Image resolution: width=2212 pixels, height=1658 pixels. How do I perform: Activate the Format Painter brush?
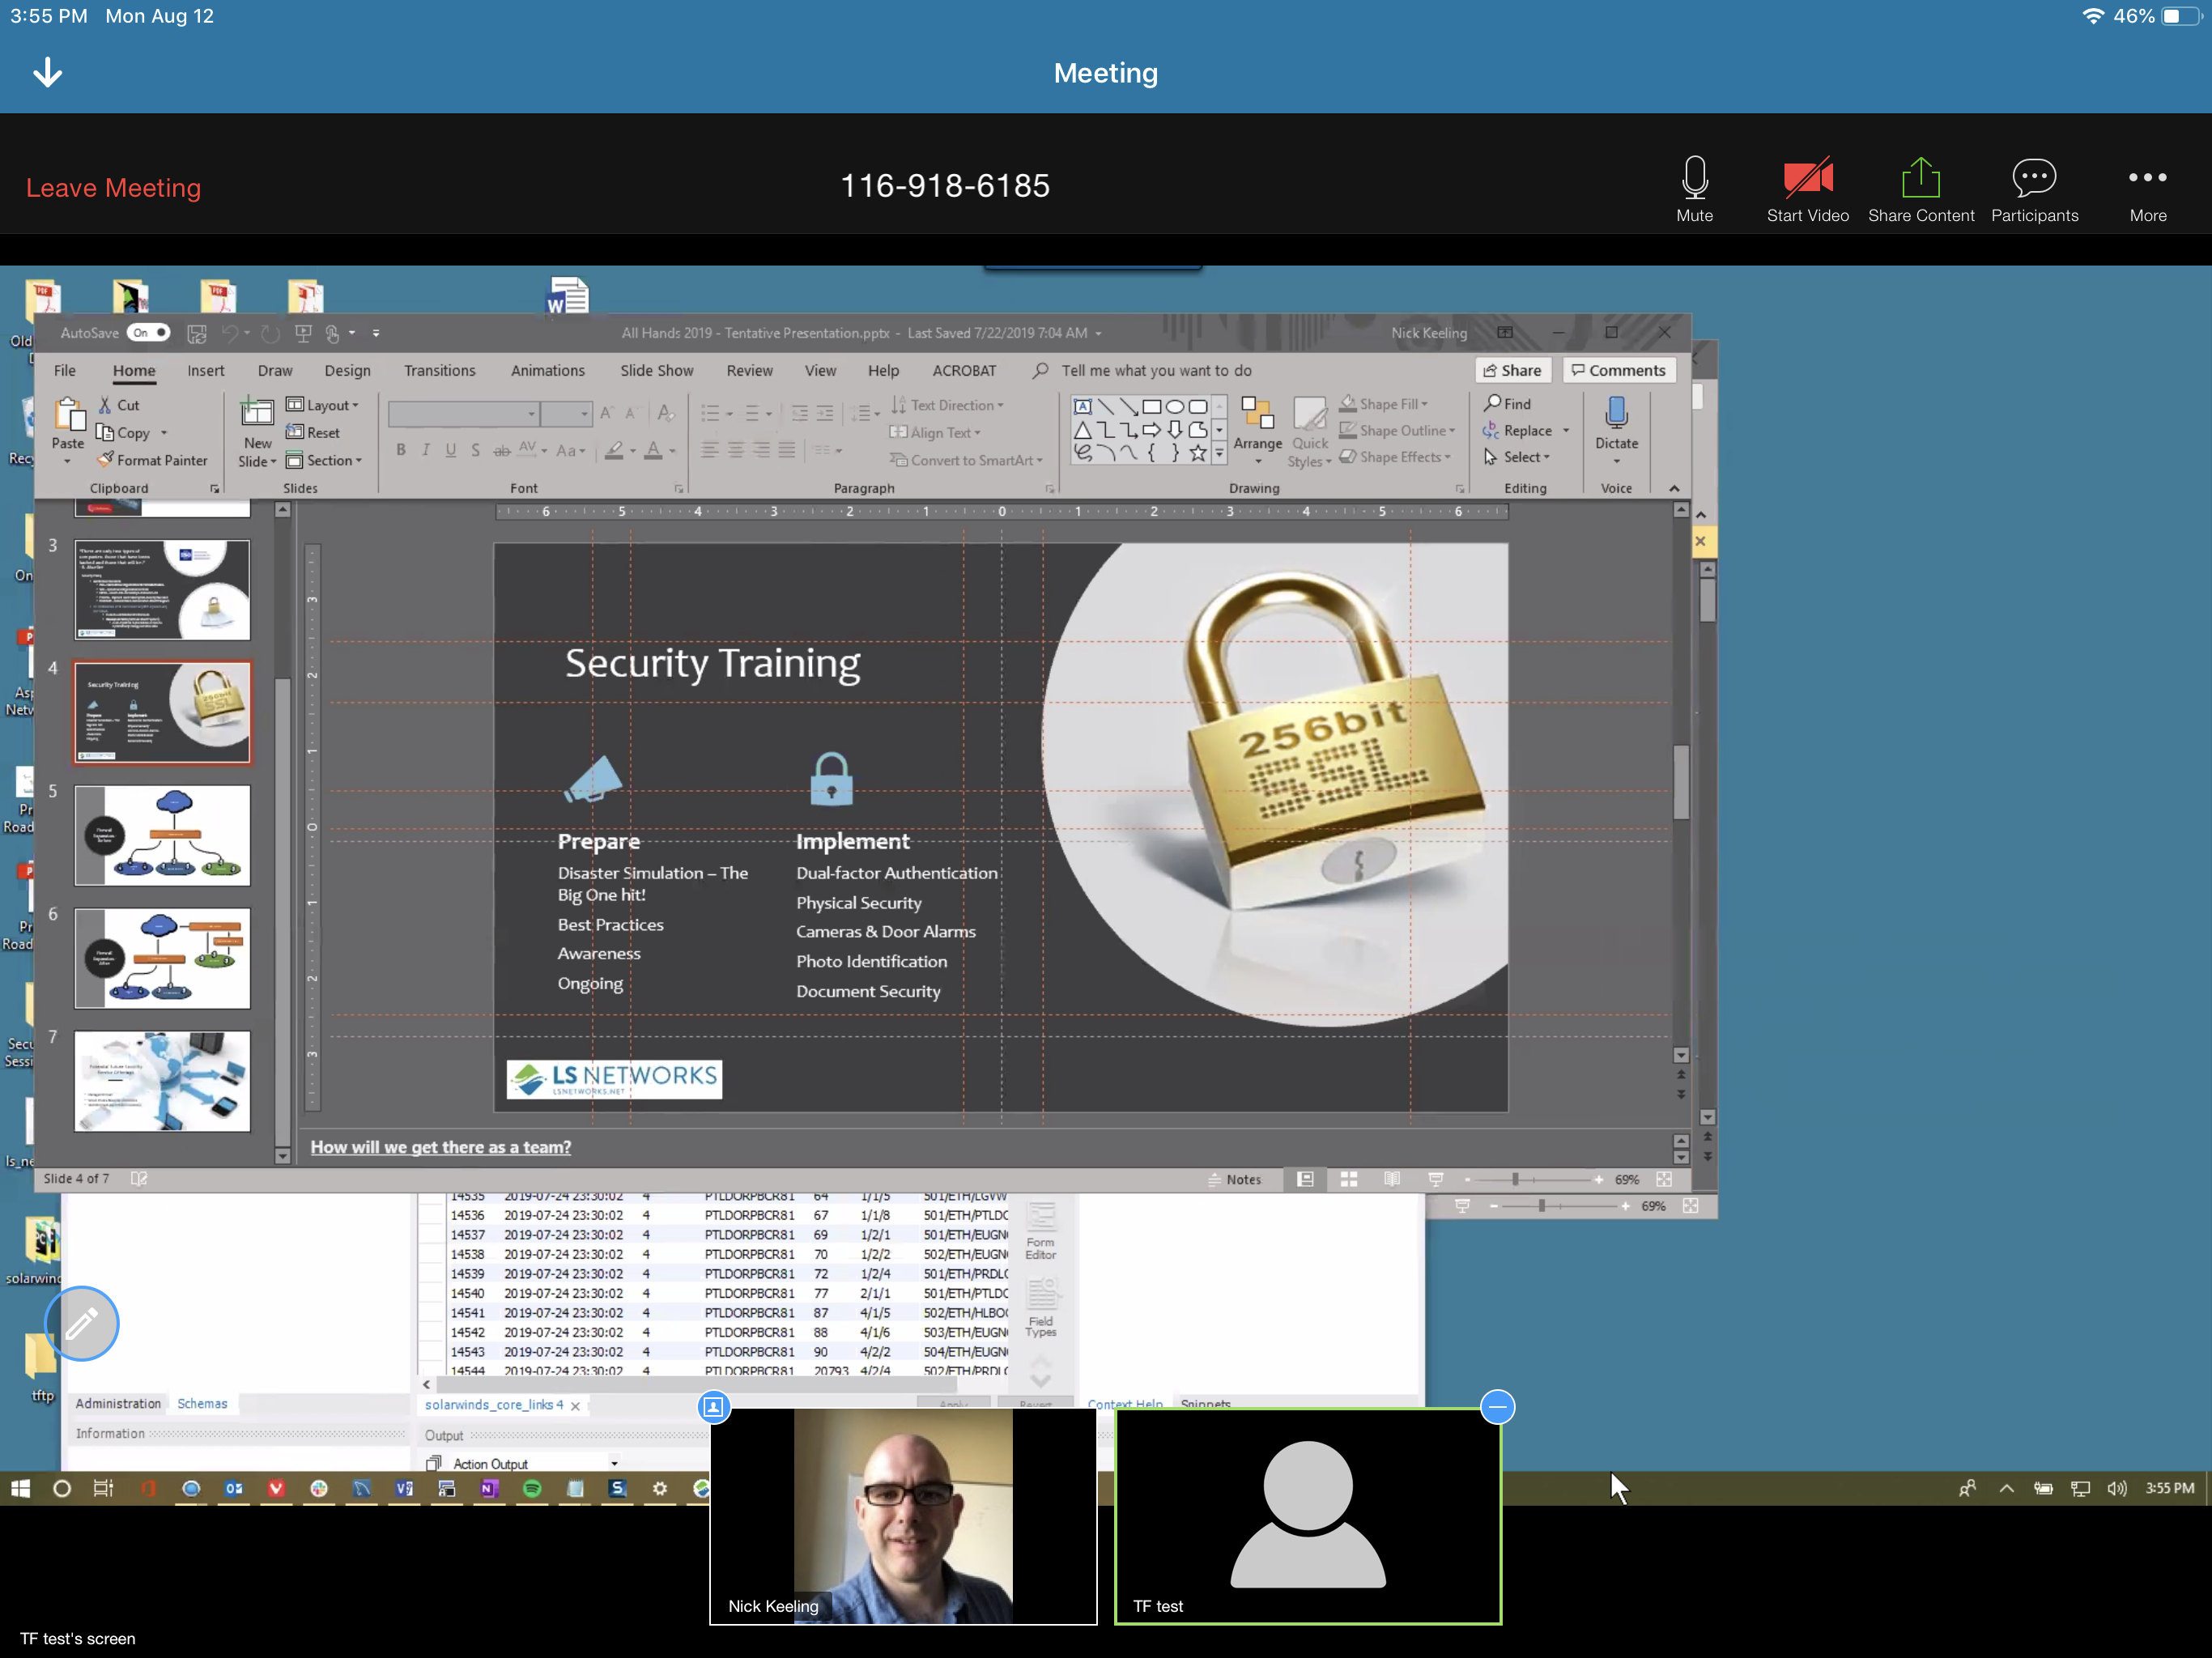tap(152, 460)
